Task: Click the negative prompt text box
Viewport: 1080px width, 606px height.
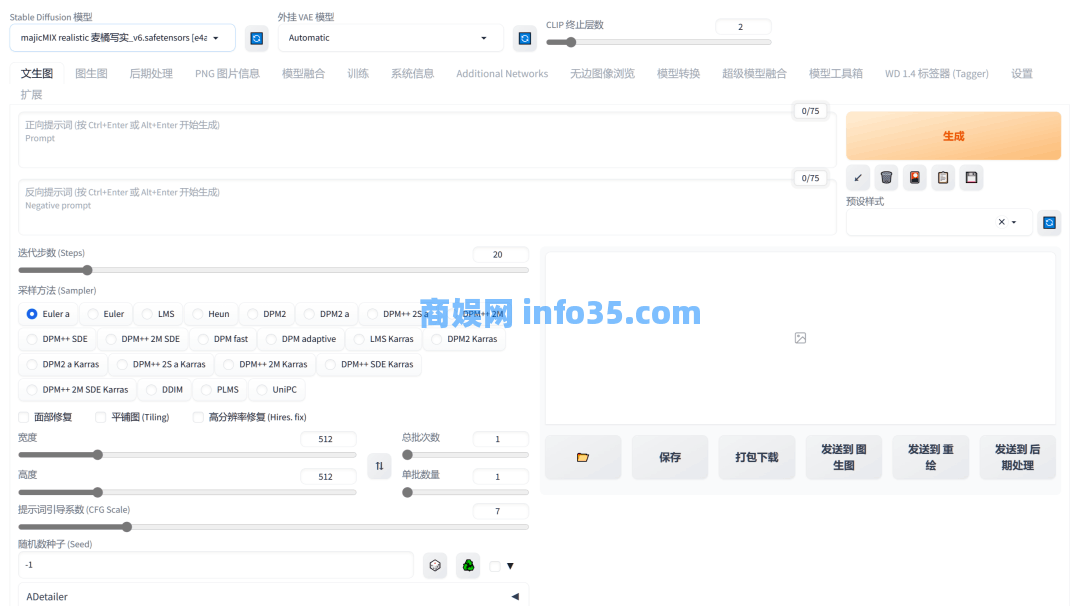Action: (427, 207)
